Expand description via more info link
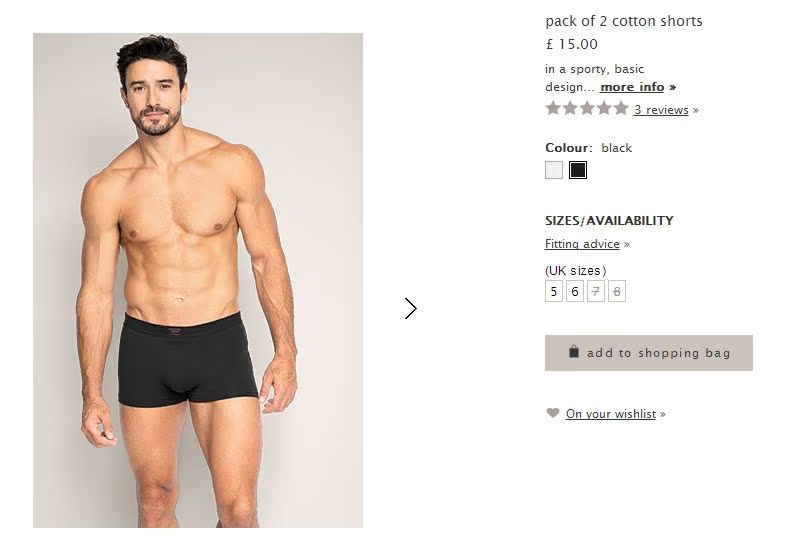This screenshot has width=795, height=542. point(632,87)
